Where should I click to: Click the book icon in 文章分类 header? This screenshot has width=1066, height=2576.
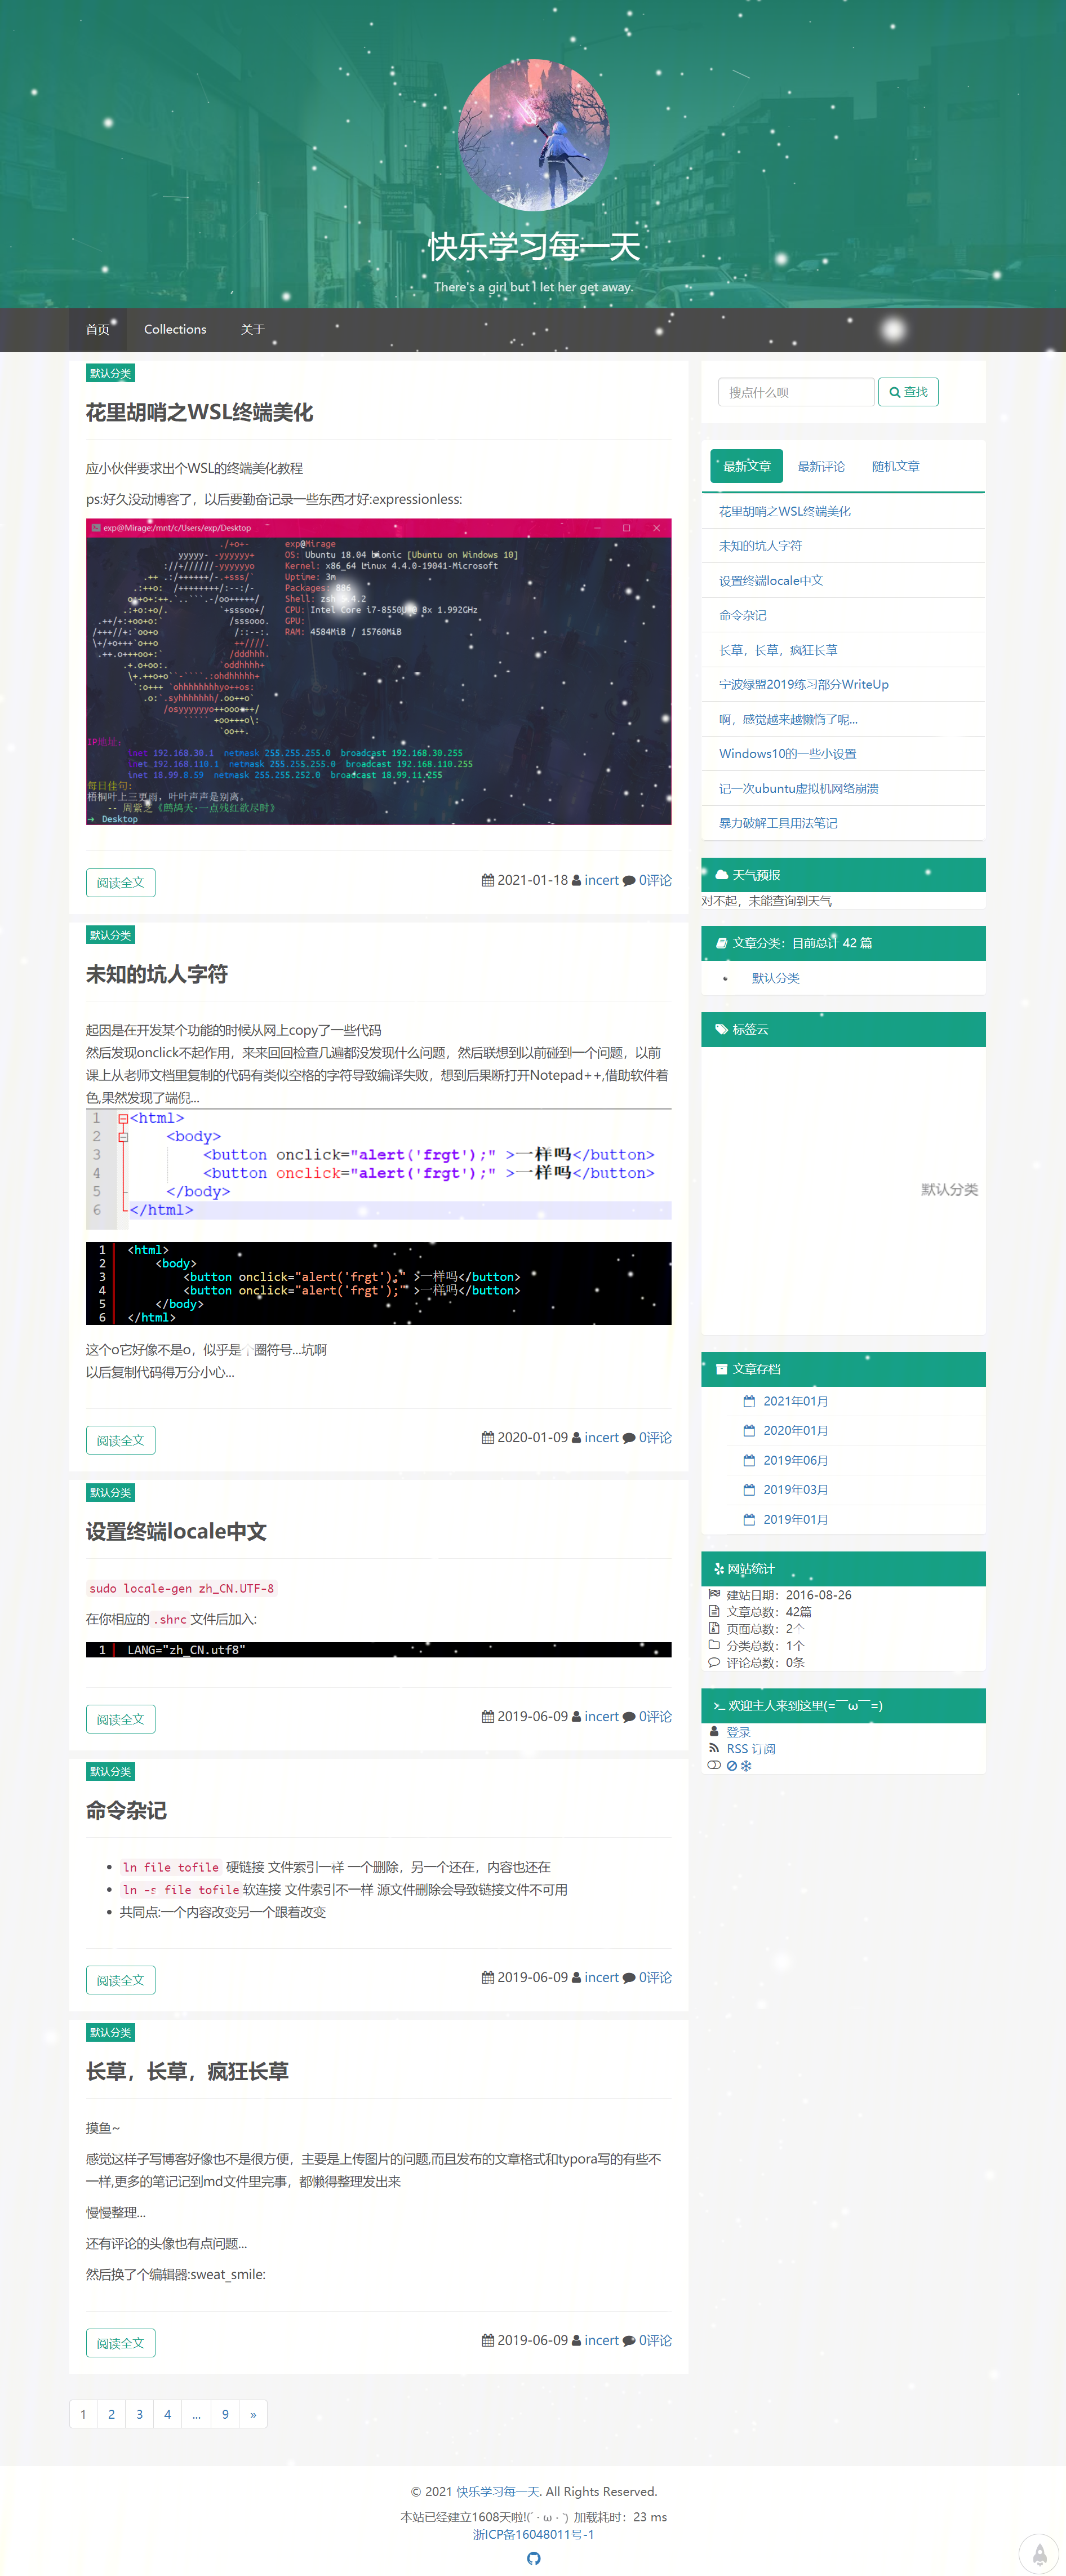point(722,942)
